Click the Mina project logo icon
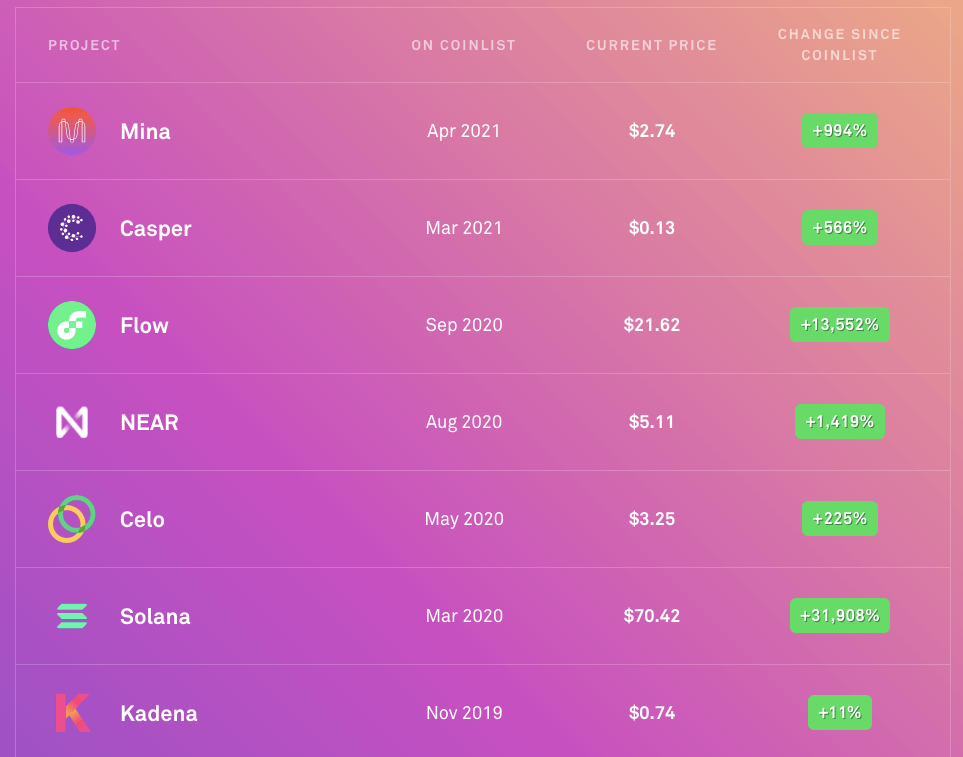Image resolution: width=963 pixels, height=757 pixels. point(72,131)
